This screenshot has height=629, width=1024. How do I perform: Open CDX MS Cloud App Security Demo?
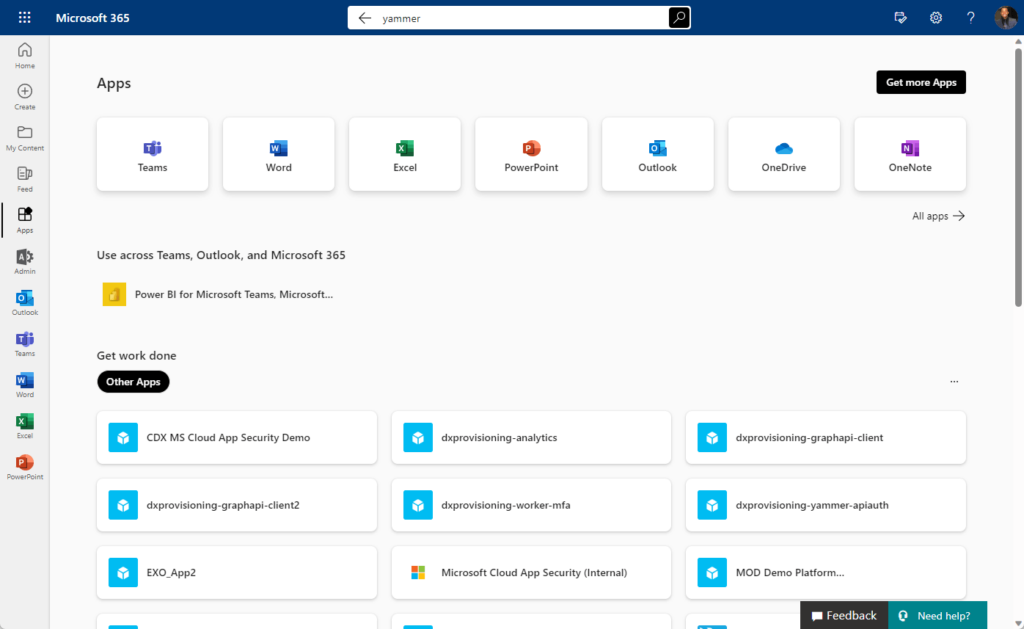[x=237, y=438]
